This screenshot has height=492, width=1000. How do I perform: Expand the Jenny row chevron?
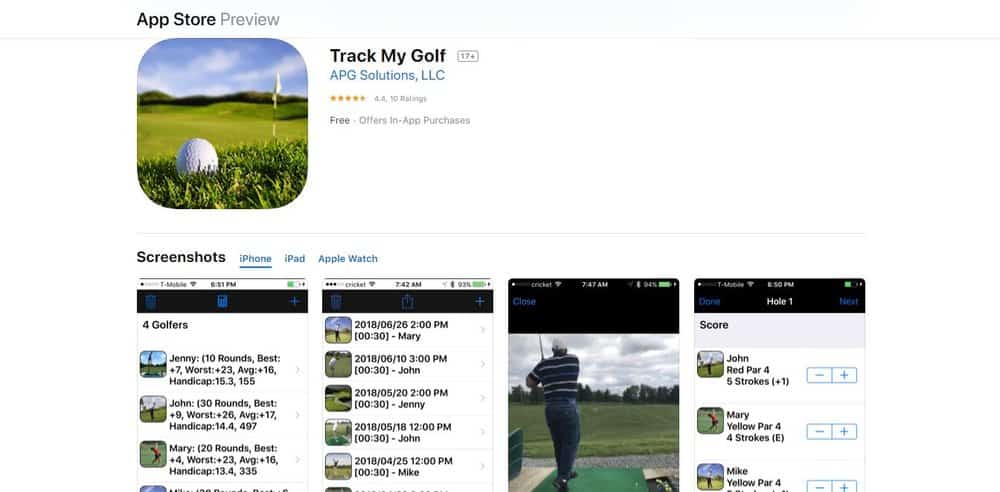click(298, 370)
